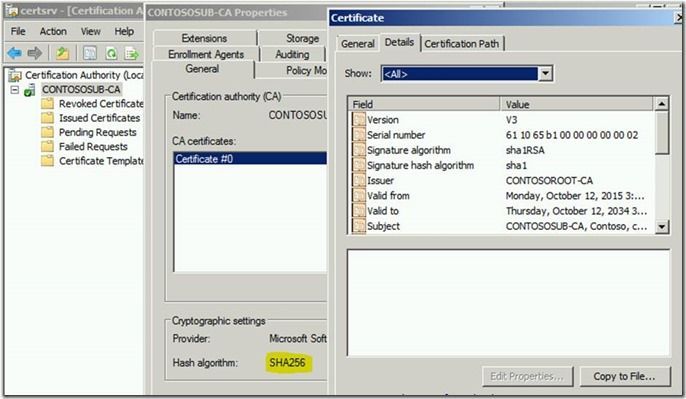
Task: Select General tab in Certificate dialog
Action: 358,44
